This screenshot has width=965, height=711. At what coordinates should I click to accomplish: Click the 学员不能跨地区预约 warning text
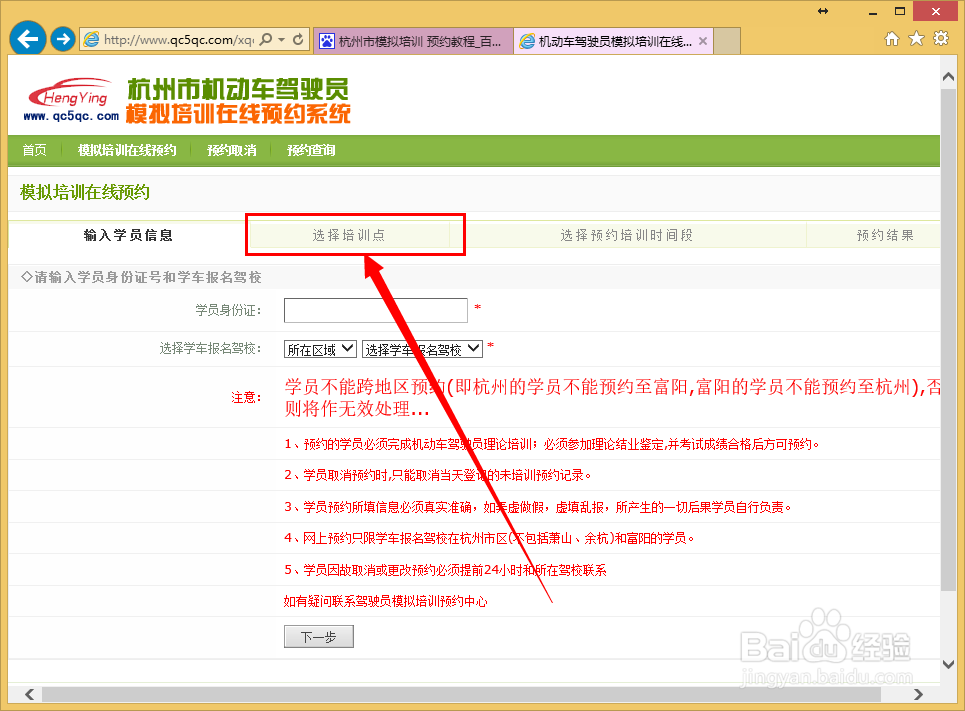point(613,398)
